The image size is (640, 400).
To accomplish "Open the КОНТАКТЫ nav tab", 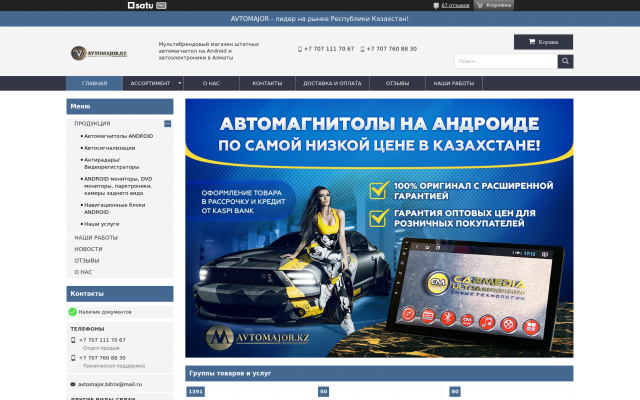I will coord(267,83).
